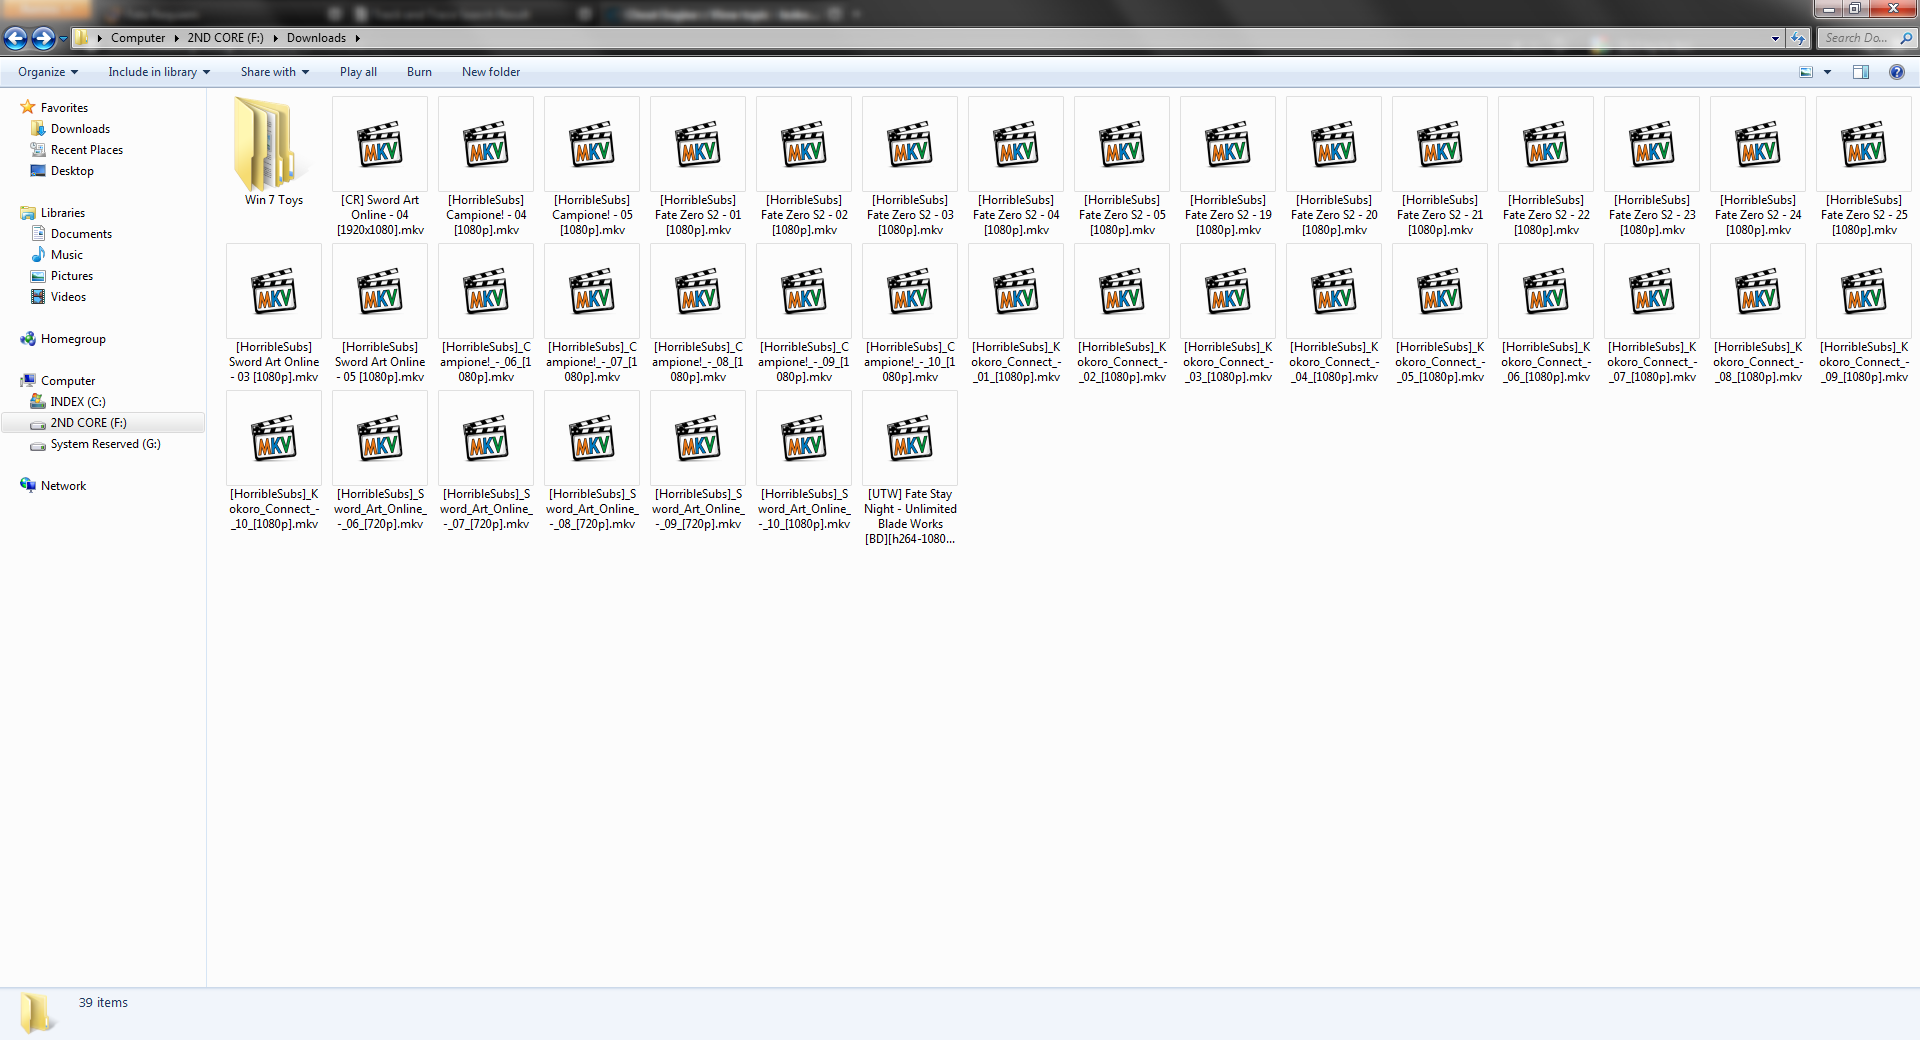1920x1040 pixels.
Task: Select Kokoro_Connect_-_01_[1080p].mkv icon
Action: tap(1016, 291)
